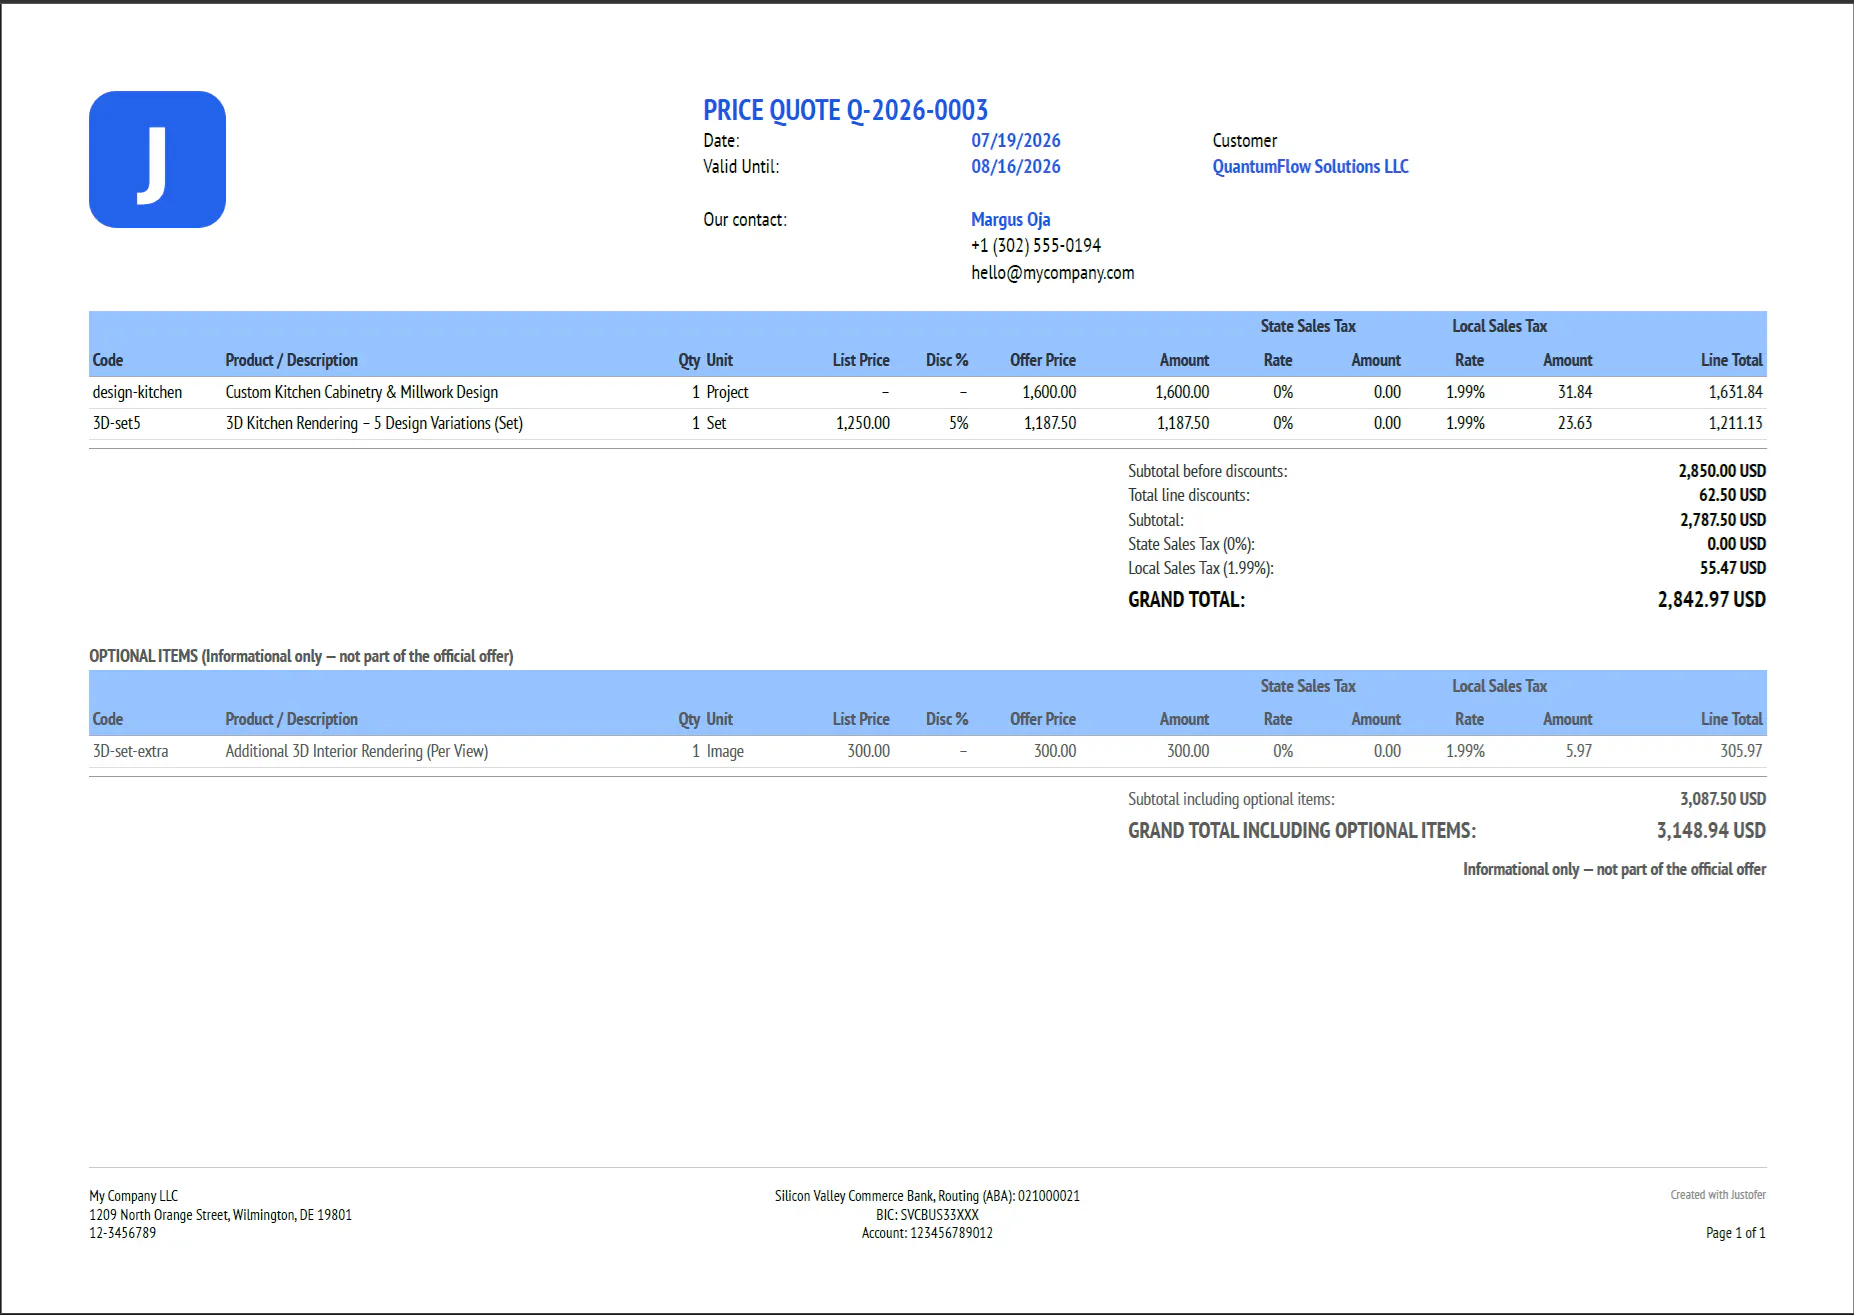This screenshot has height=1315, width=1854.
Task: Select the quote date 07/19/2026
Action: point(1015,141)
